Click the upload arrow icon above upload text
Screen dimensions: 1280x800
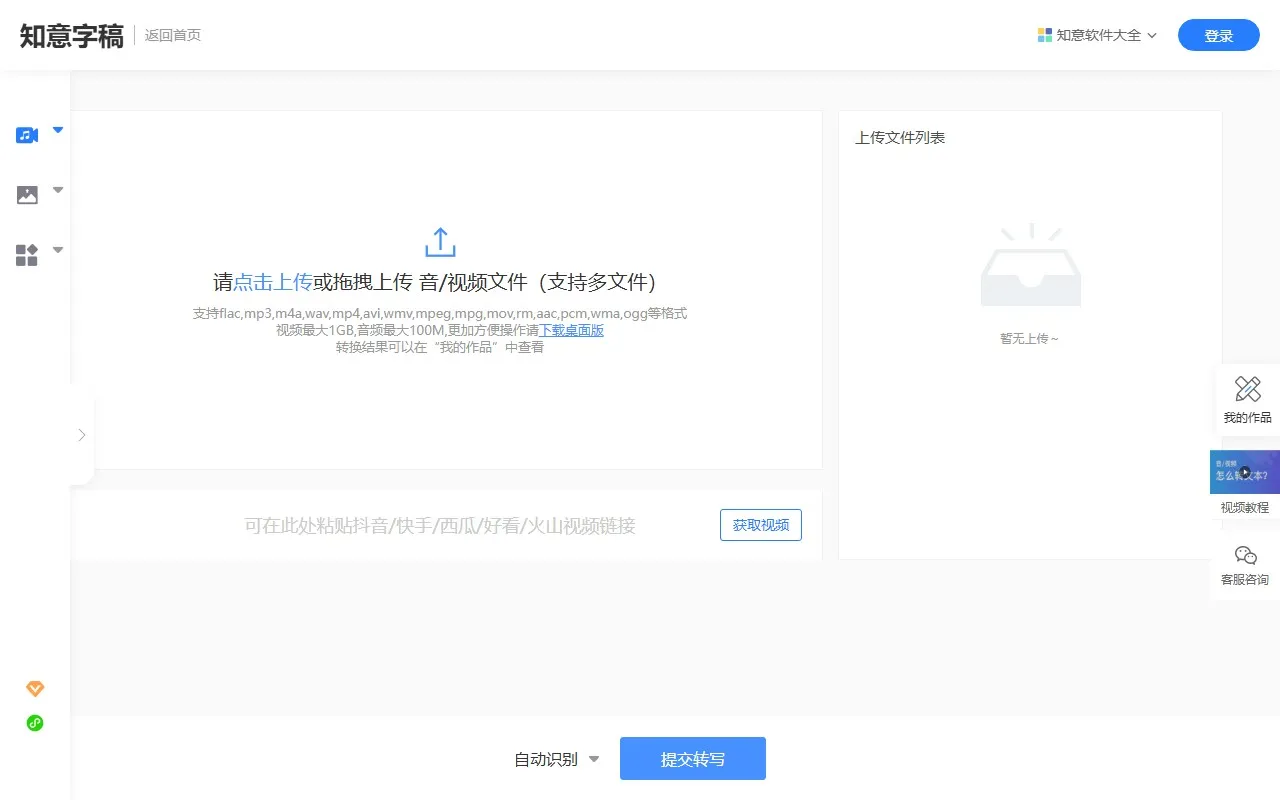pyautogui.click(x=440, y=242)
